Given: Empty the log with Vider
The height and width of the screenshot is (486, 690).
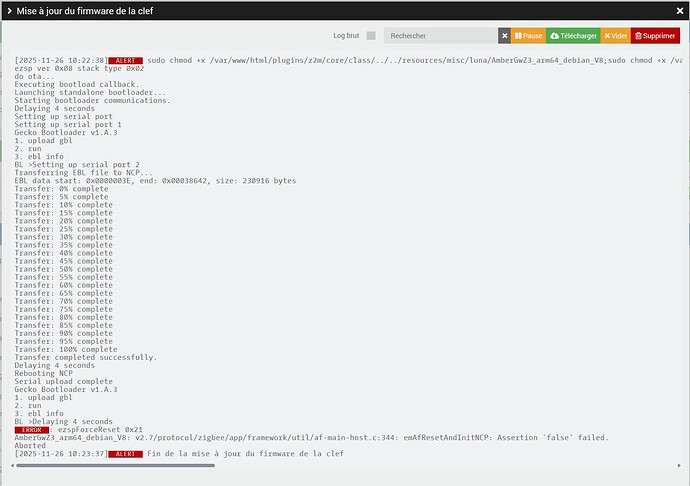Looking at the screenshot, I should [x=616, y=36].
